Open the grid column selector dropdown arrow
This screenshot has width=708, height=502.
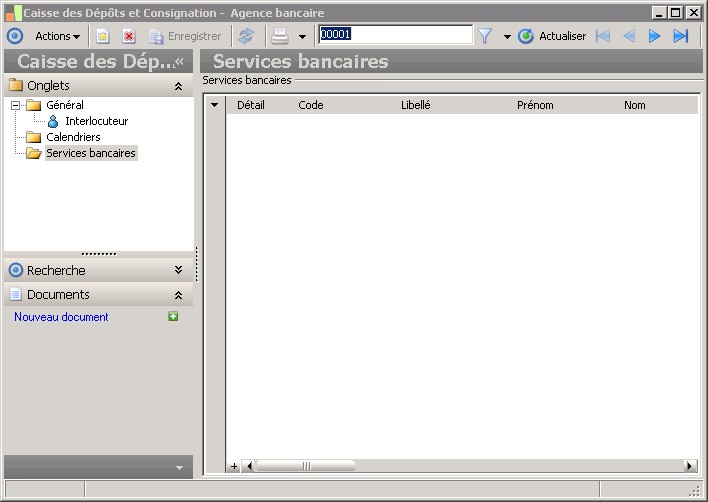214,105
